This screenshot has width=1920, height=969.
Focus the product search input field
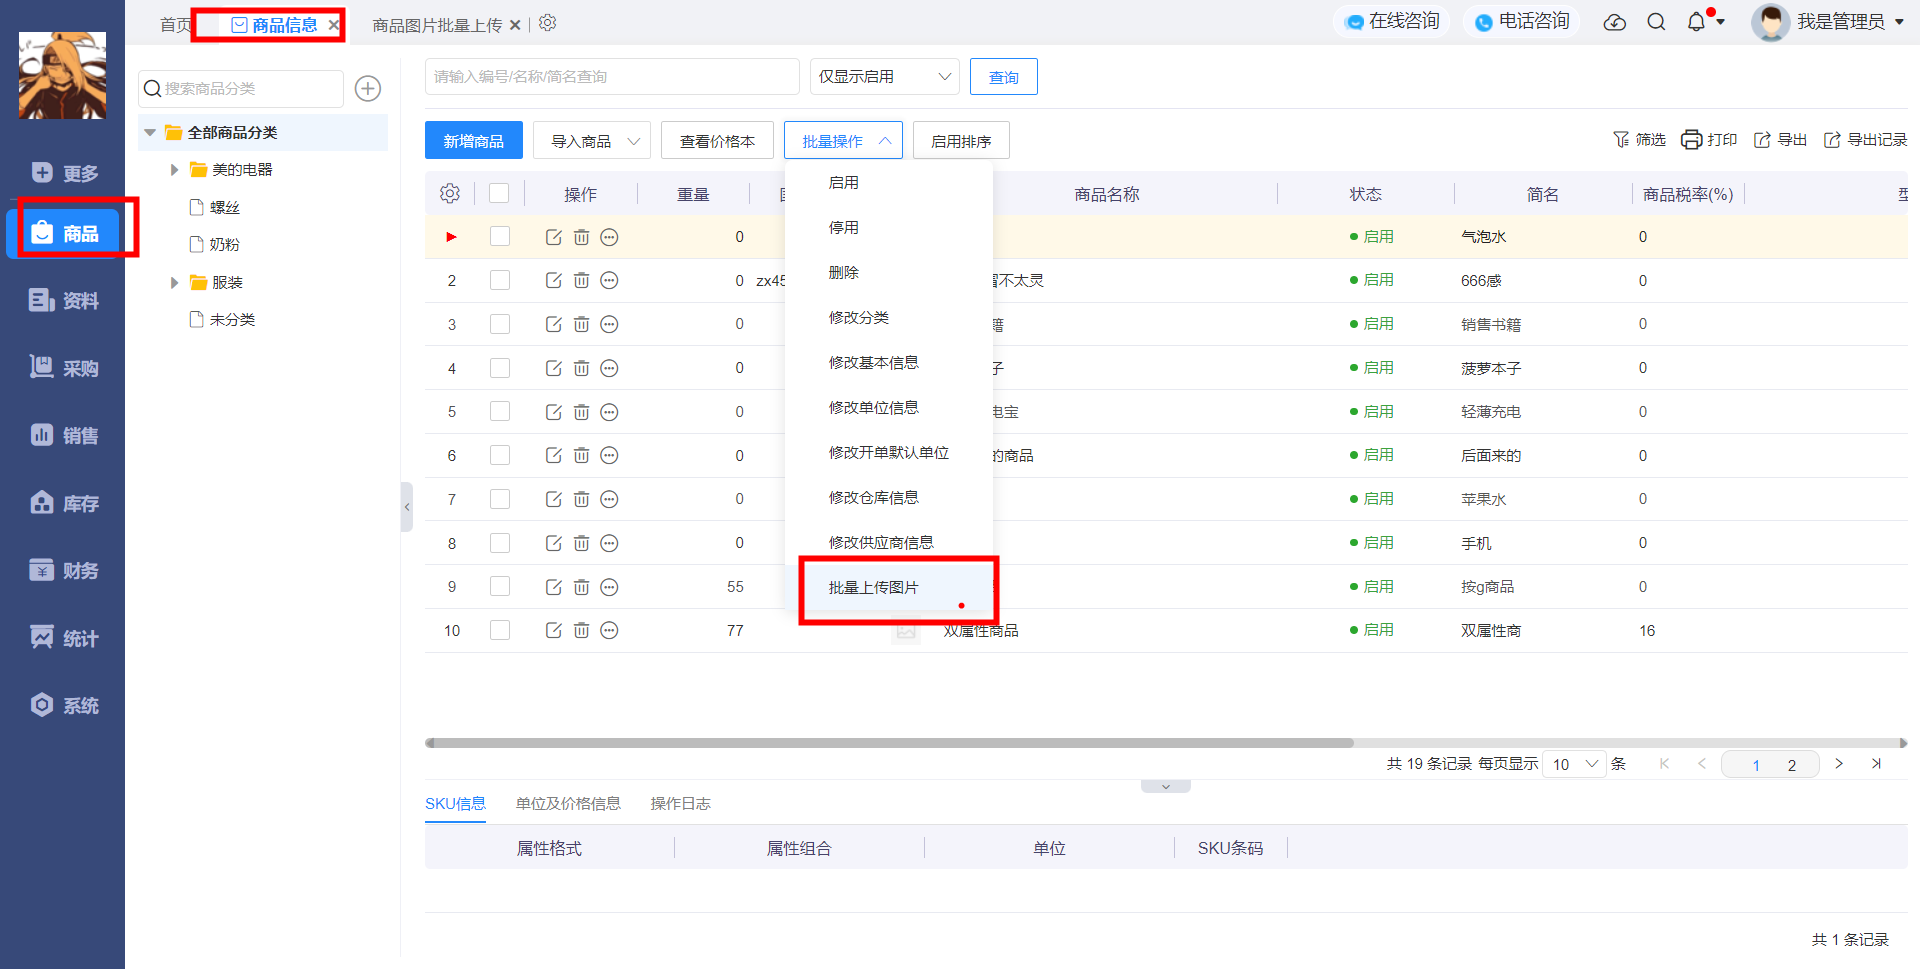(x=612, y=77)
